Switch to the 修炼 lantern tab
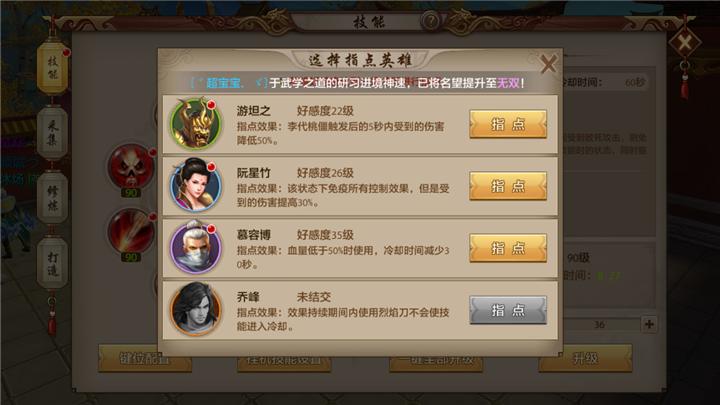Screen dimensions: 720x405 pos(53,198)
